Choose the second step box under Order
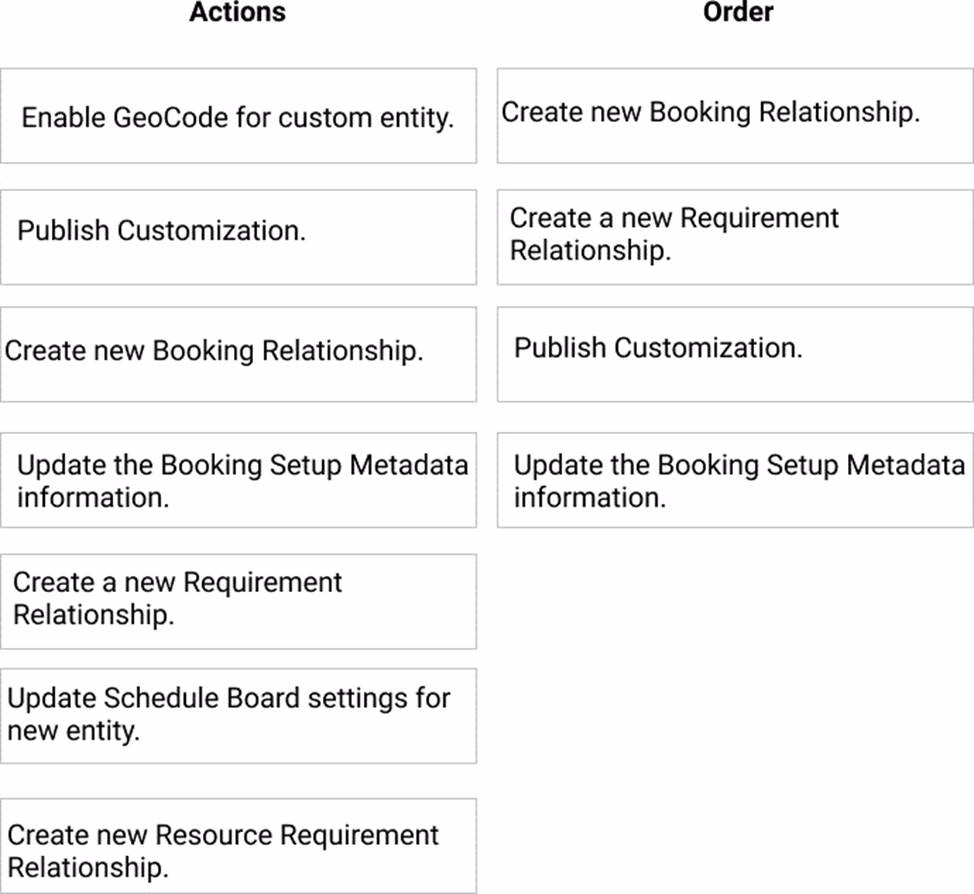 click(x=734, y=234)
